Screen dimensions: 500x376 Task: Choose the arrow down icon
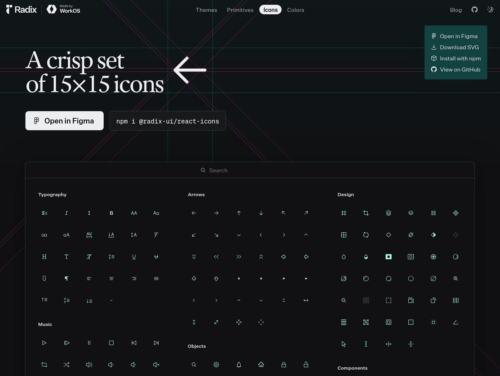[x=261, y=213]
